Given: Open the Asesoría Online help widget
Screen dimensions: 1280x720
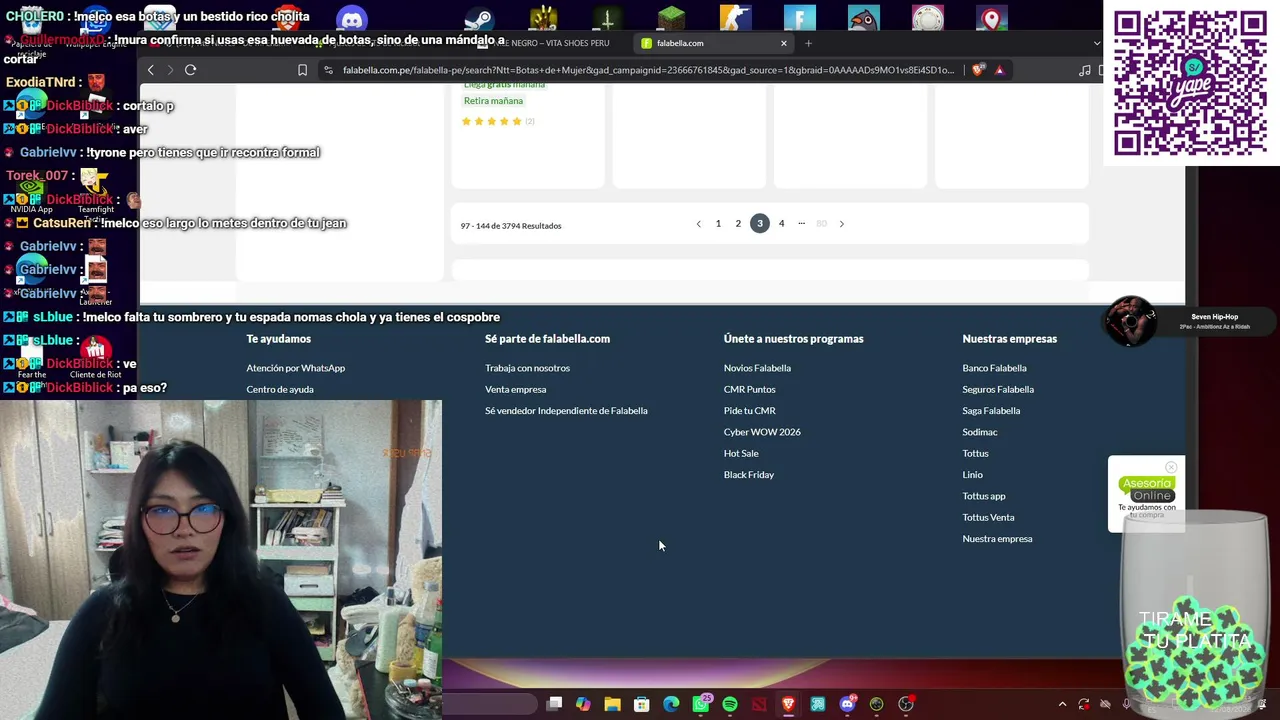Looking at the screenshot, I should tap(1146, 496).
